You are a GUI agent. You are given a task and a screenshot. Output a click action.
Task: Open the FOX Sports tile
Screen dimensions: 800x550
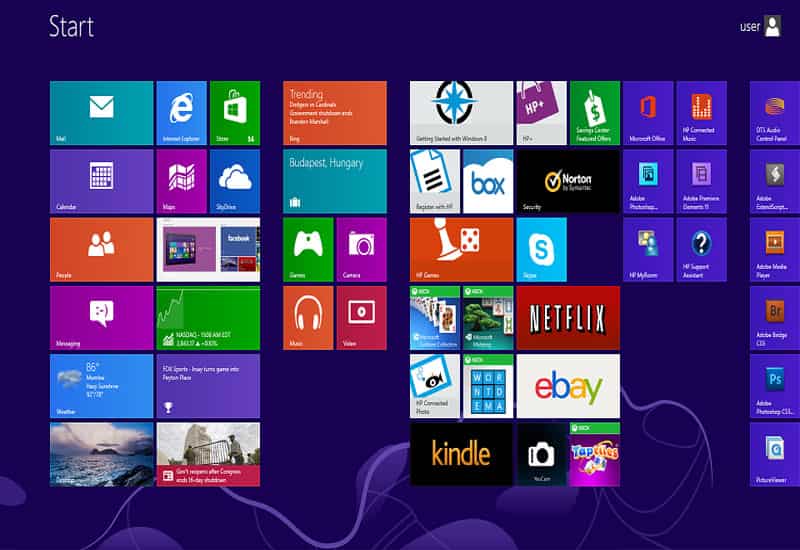(x=208, y=386)
